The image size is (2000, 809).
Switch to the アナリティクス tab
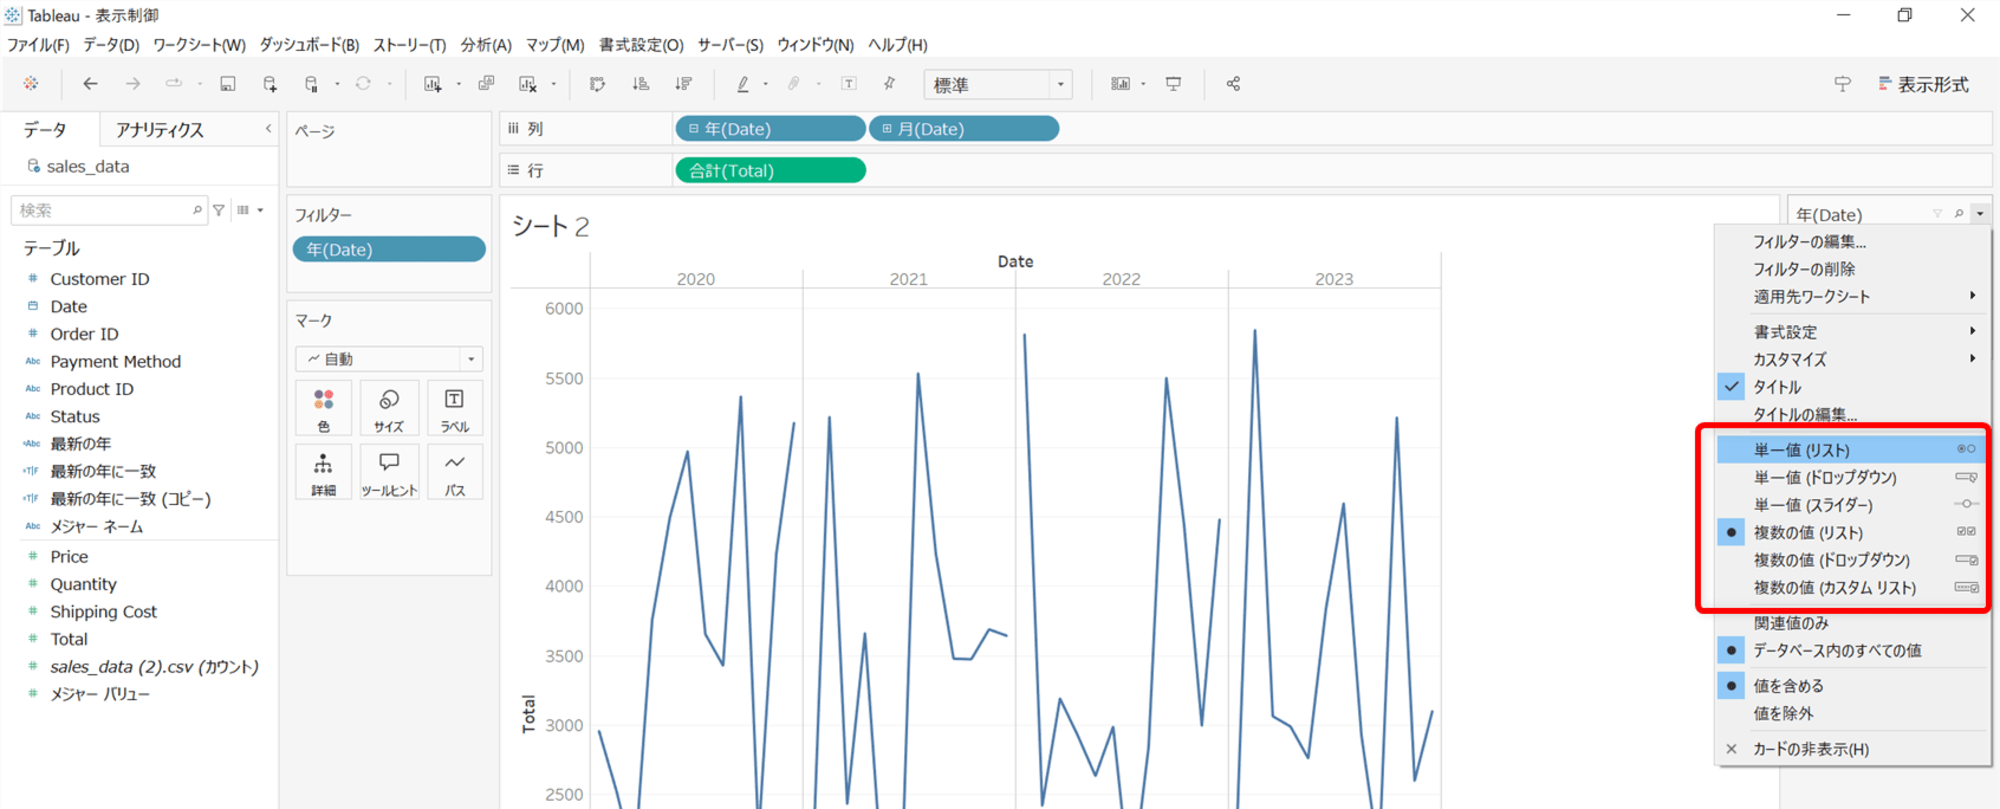(159, 130)
